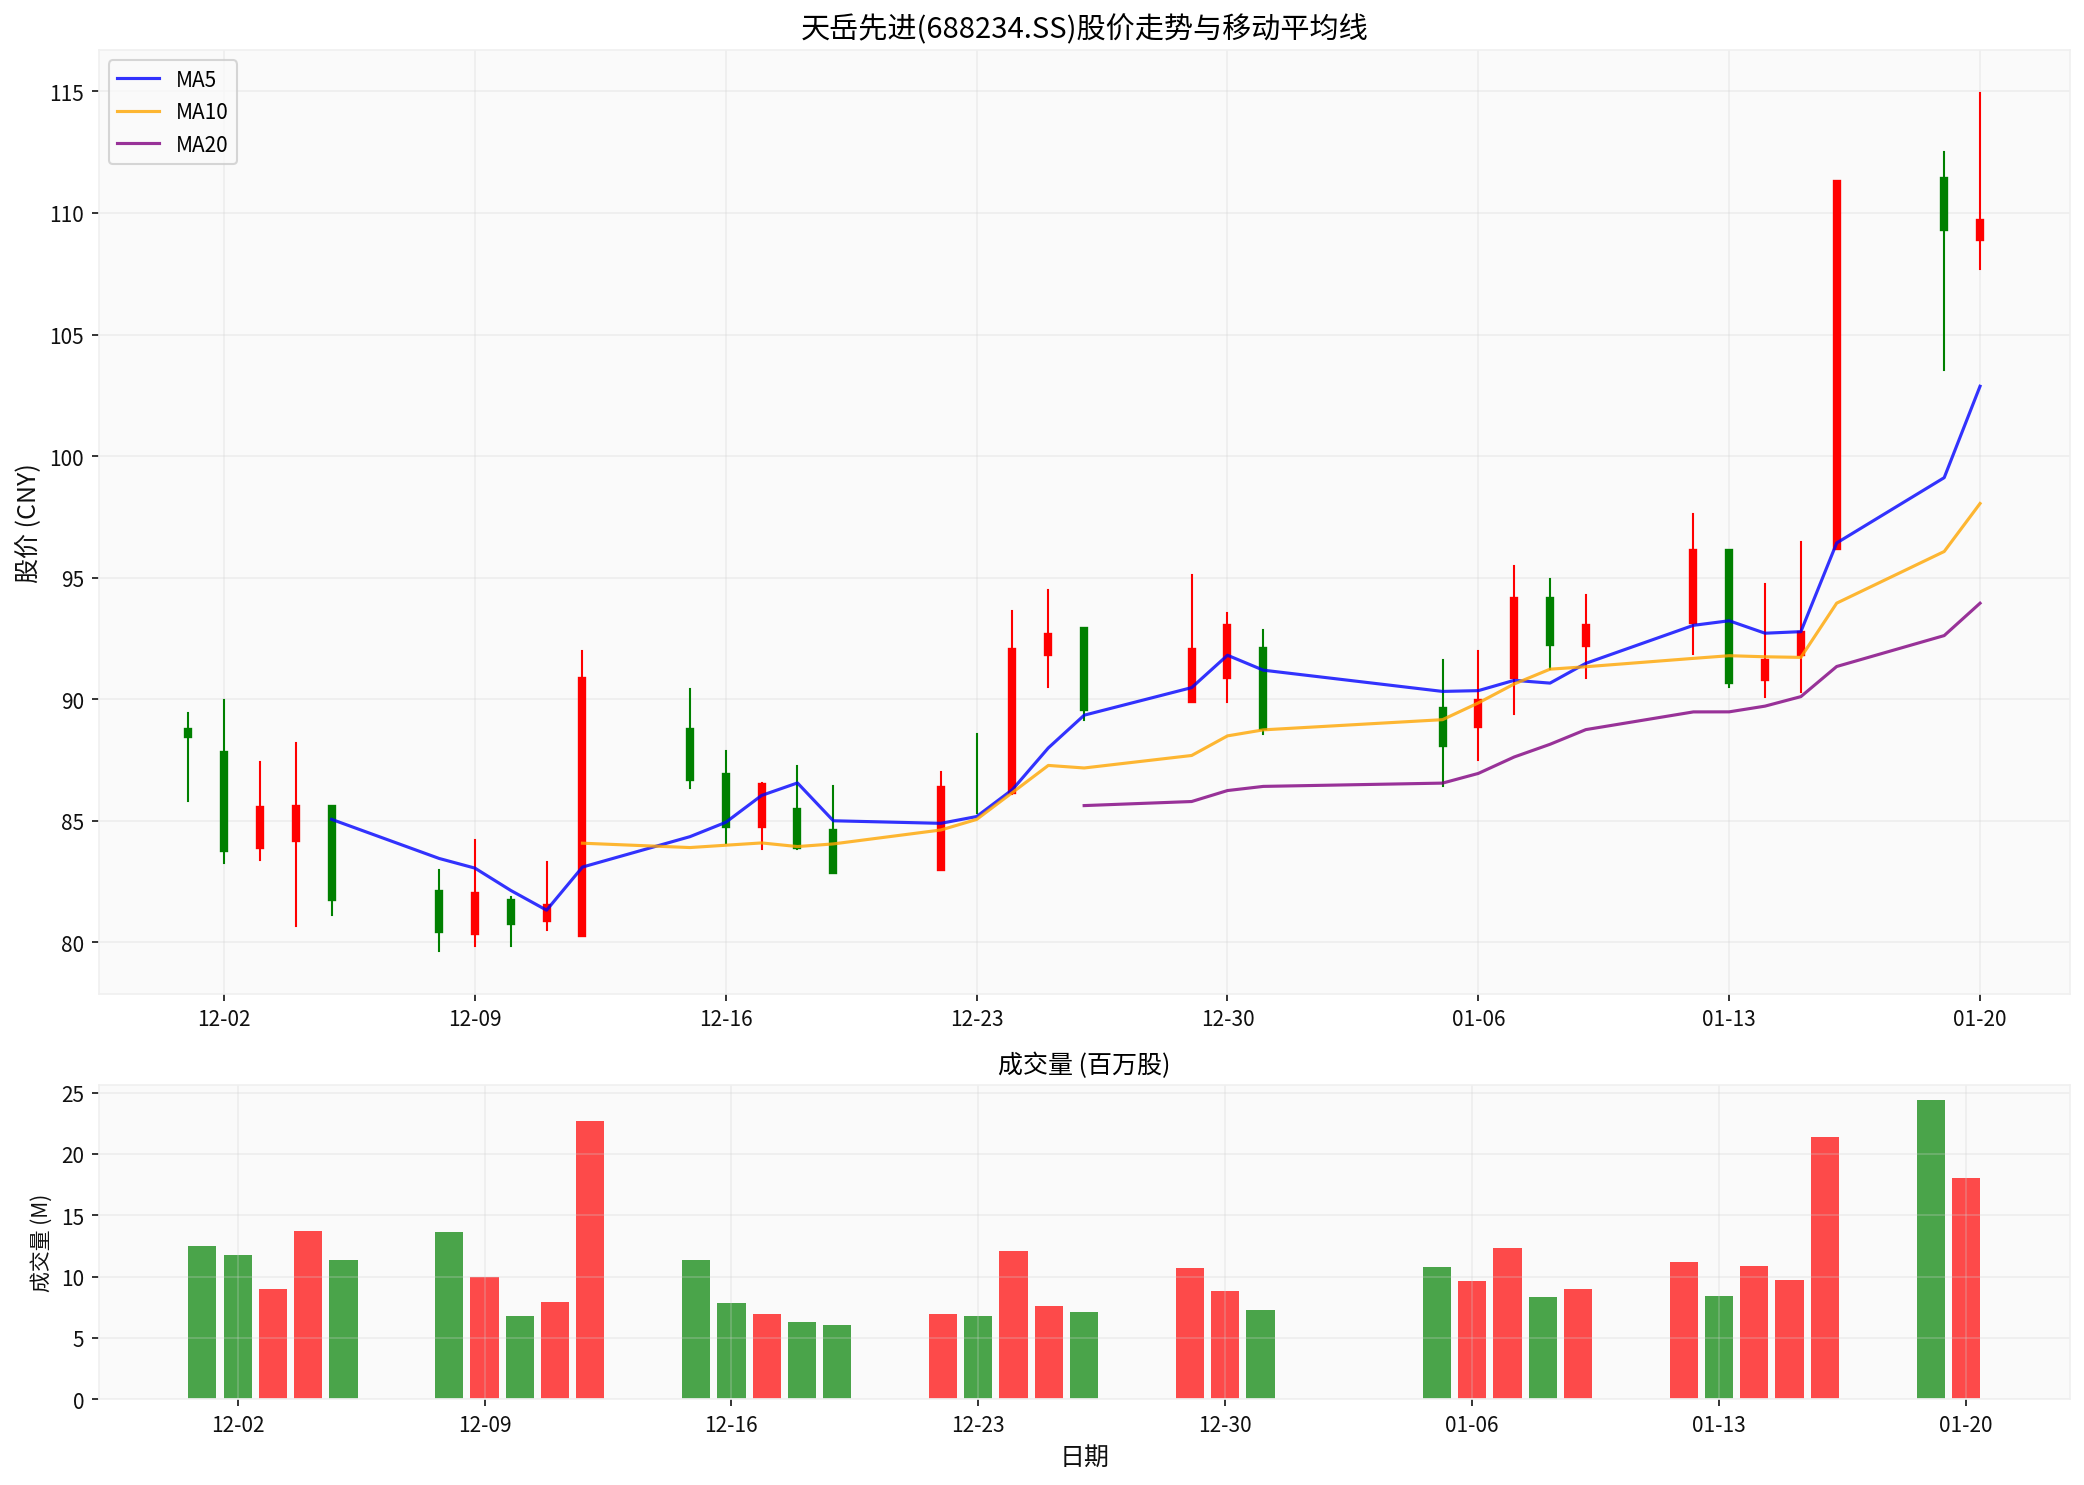
Task: Click the tallest red candlestick near 01-16
Action: coord(1836,365)
